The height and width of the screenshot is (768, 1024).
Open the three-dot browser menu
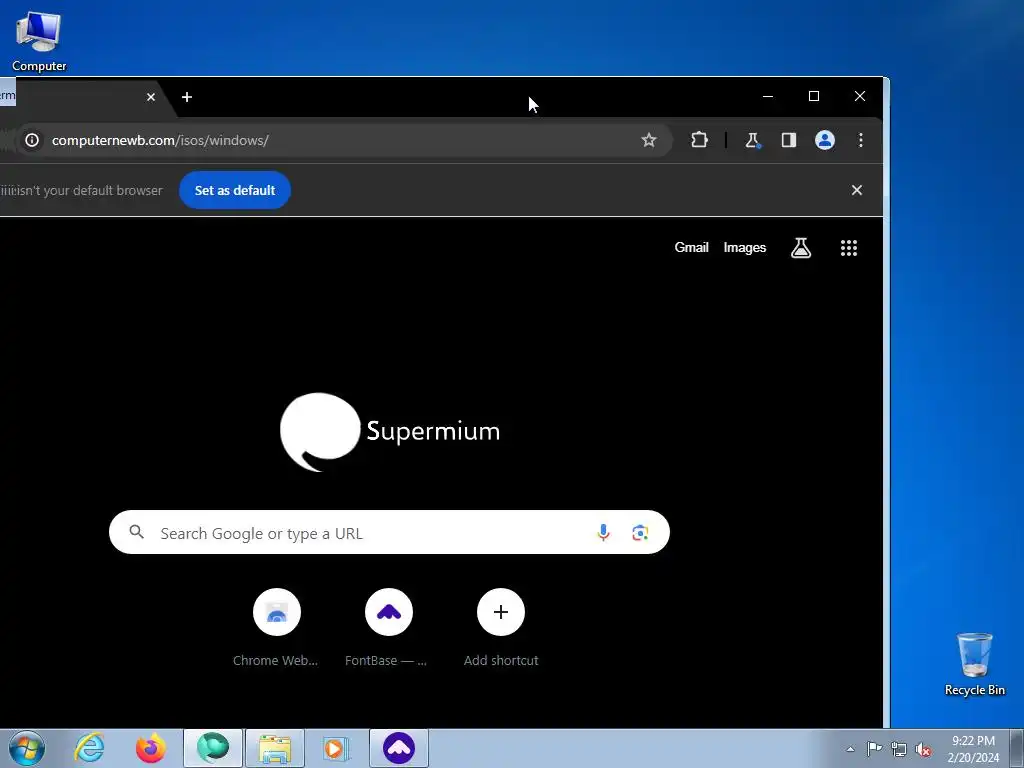861,140
